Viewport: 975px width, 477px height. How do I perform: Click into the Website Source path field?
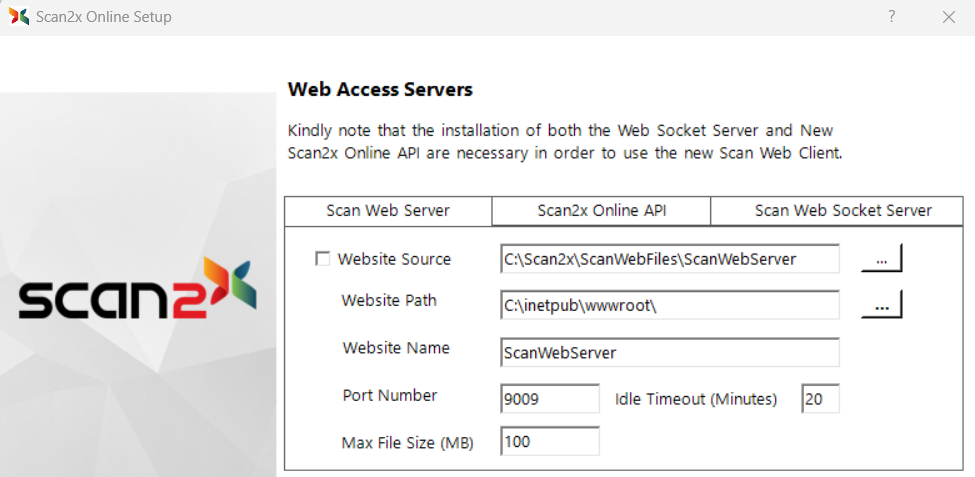tap(669, 259)
